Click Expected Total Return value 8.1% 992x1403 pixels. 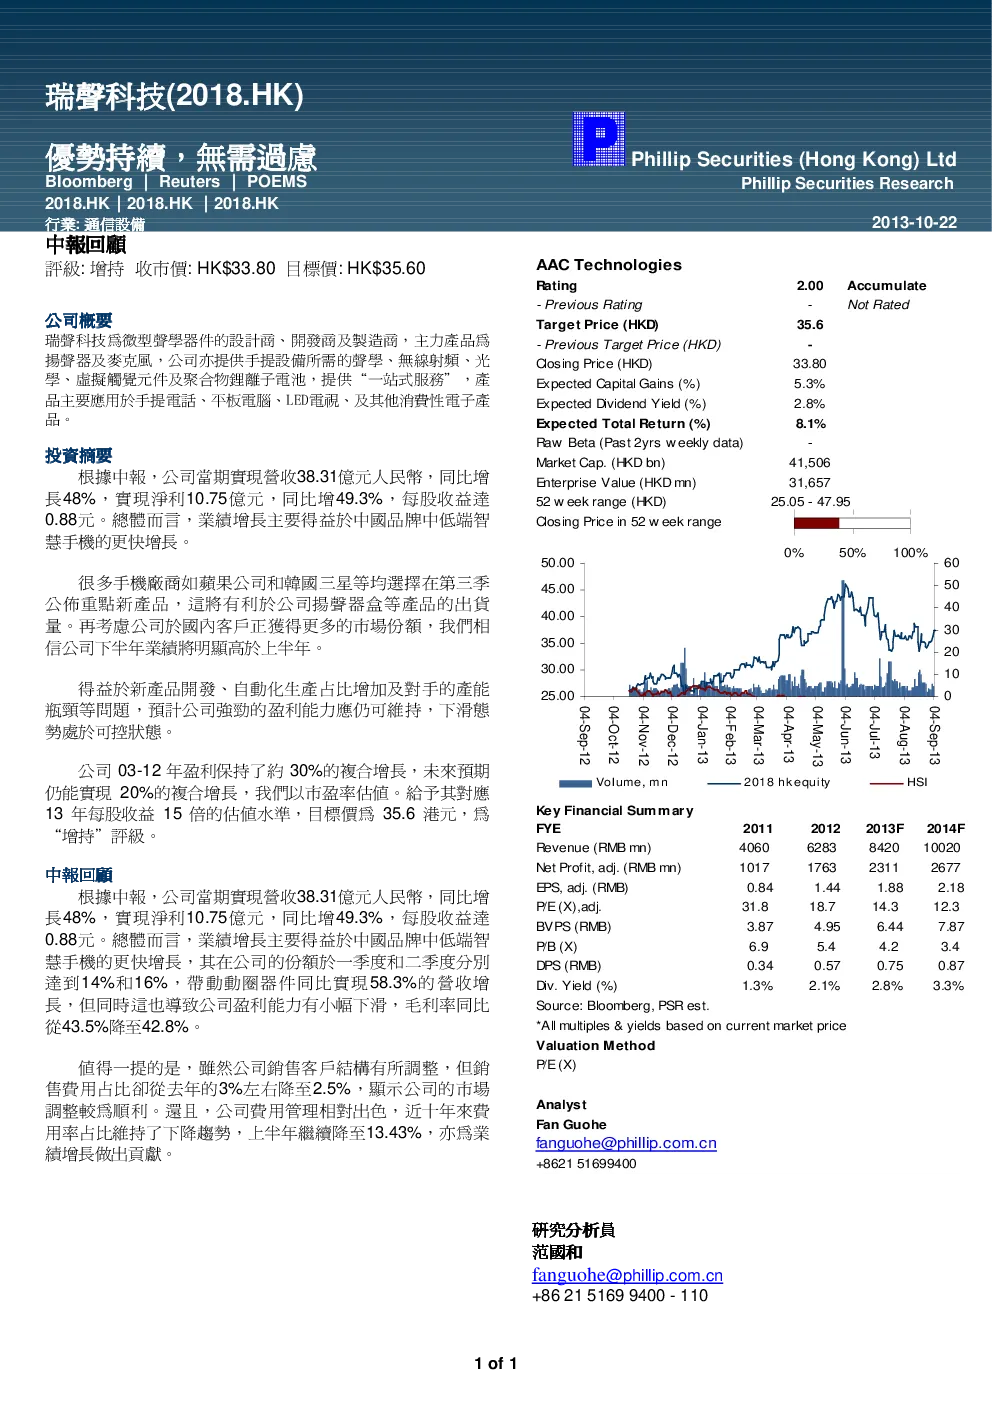811,424
